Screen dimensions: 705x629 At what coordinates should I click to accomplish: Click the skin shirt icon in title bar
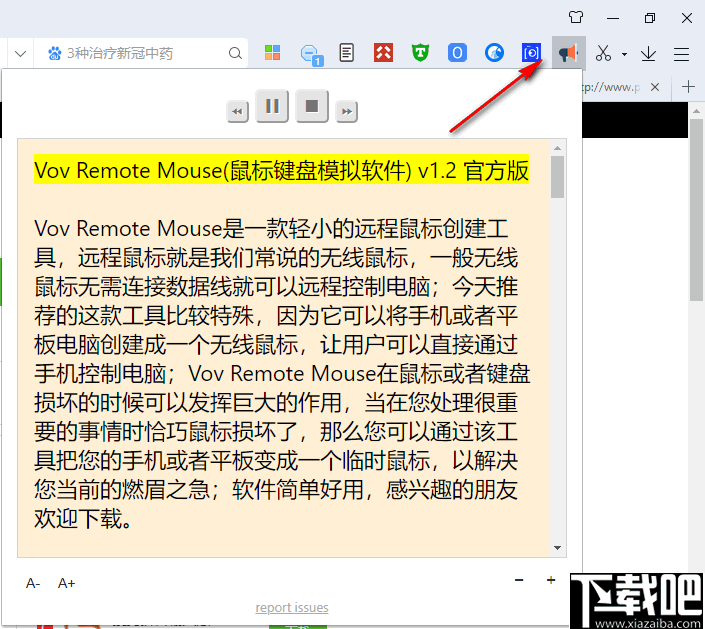(576, 18)
